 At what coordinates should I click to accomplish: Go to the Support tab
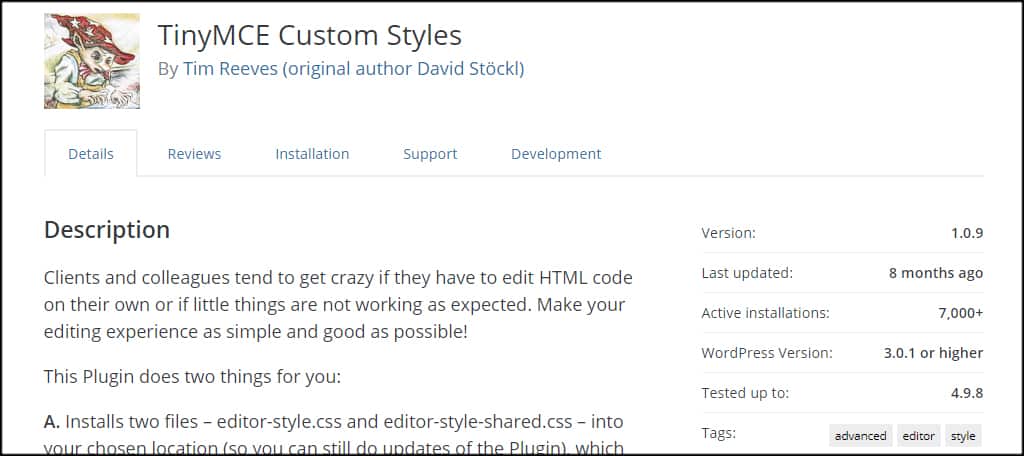click(x=430, y=154)
